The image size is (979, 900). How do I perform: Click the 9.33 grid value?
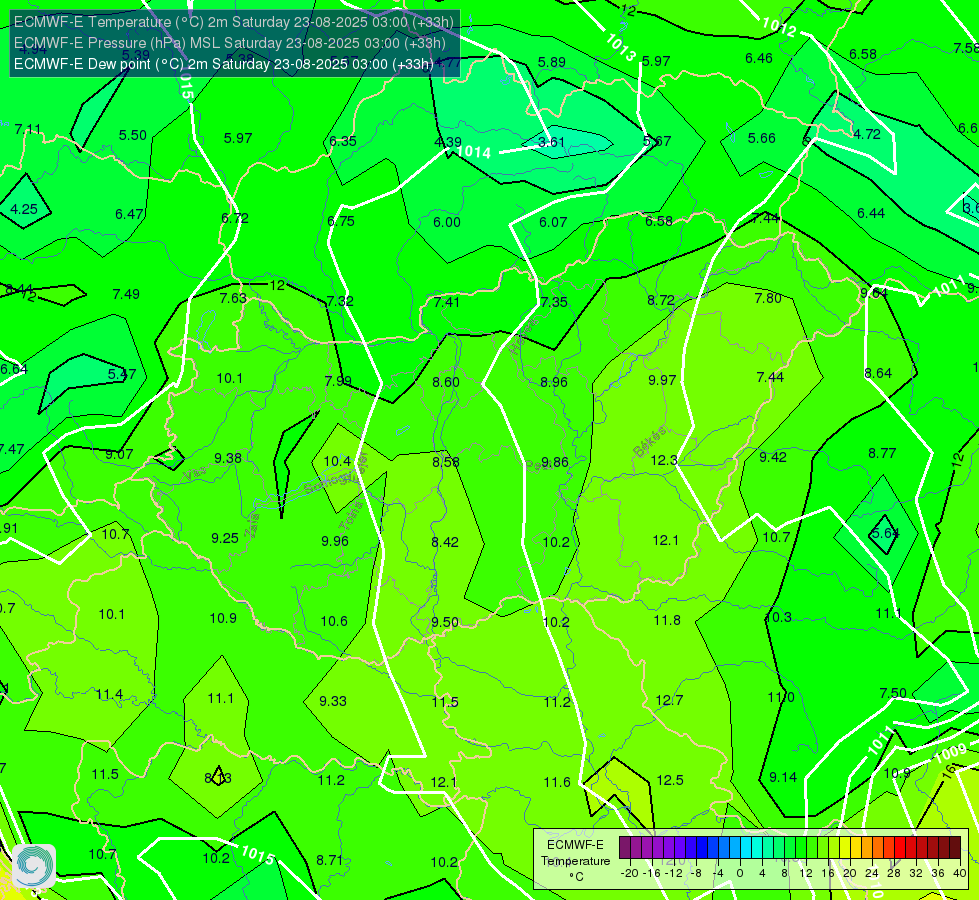coord(333,701)
